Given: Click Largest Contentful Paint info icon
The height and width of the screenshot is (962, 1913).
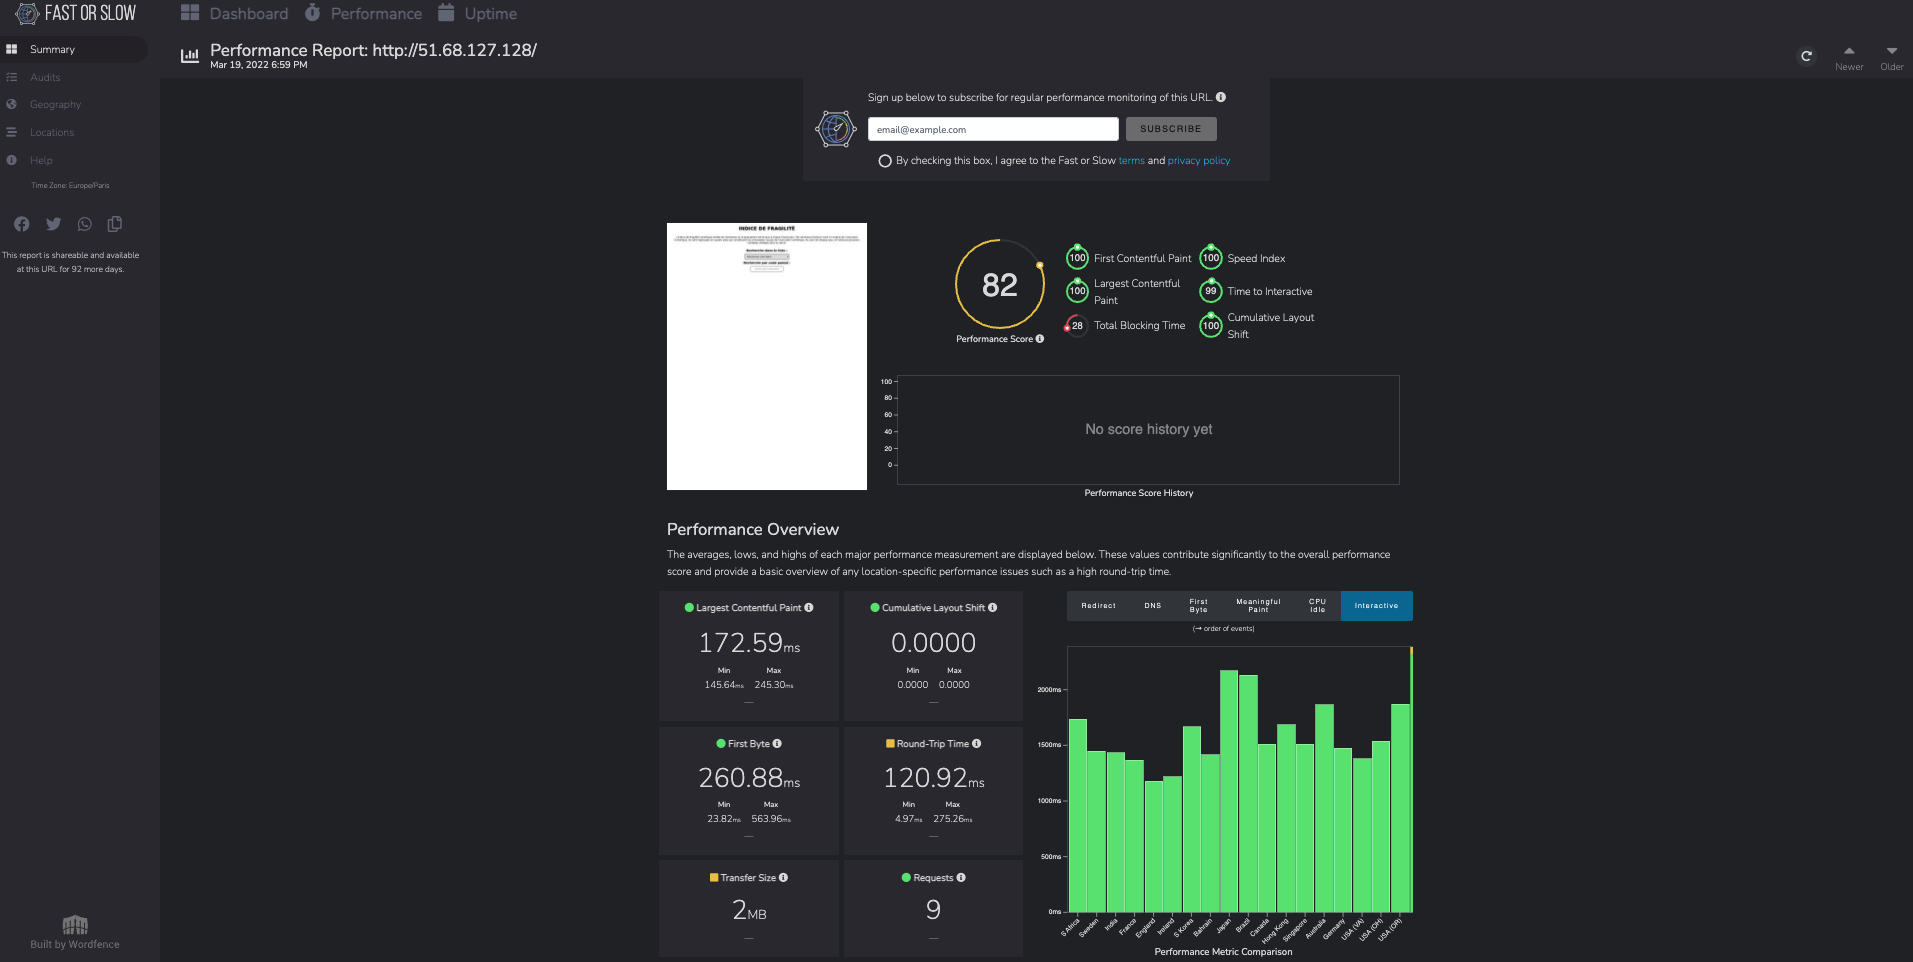Looking at the screenshot, I should (809, 607).
